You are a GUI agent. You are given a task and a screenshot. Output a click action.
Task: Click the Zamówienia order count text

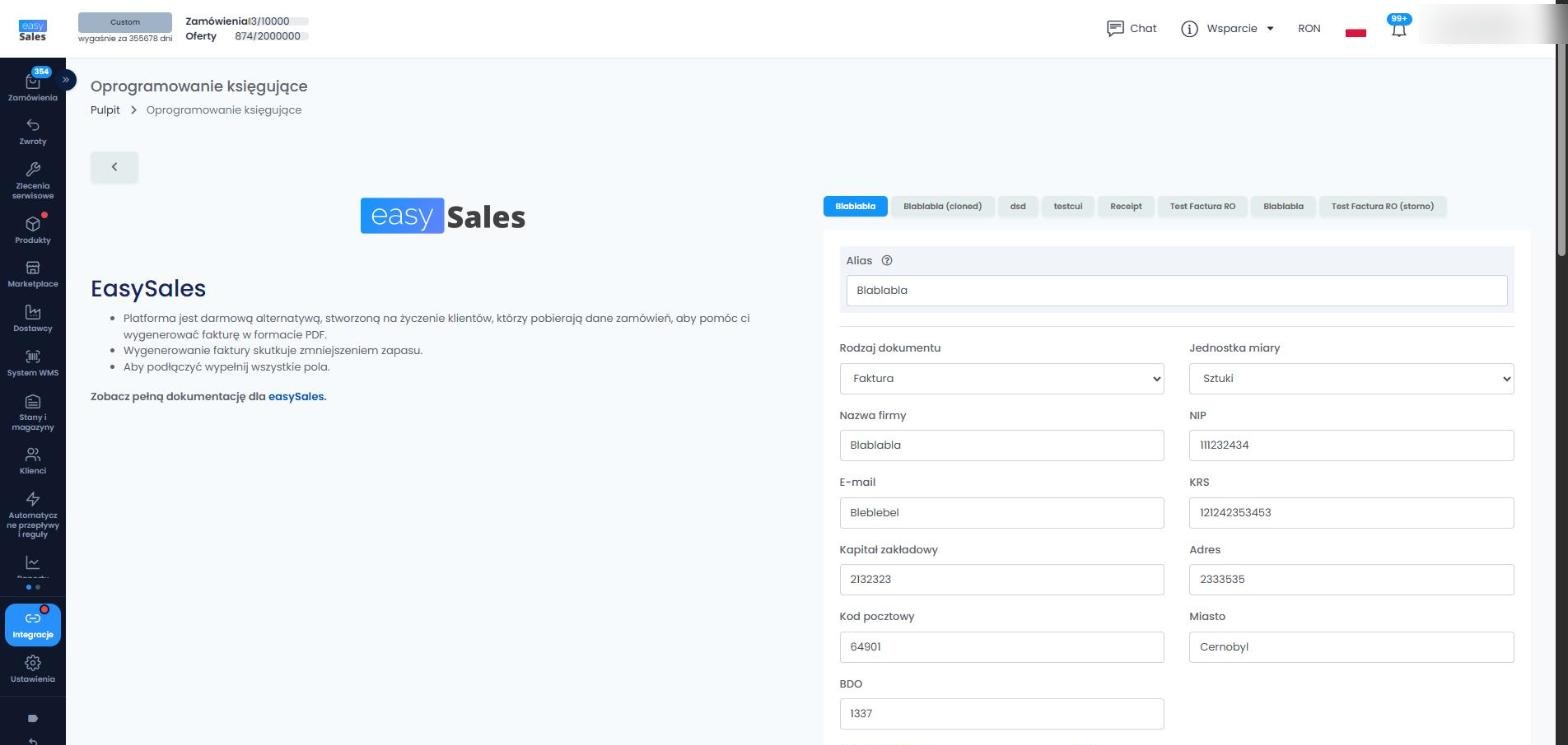coord(246,21)
